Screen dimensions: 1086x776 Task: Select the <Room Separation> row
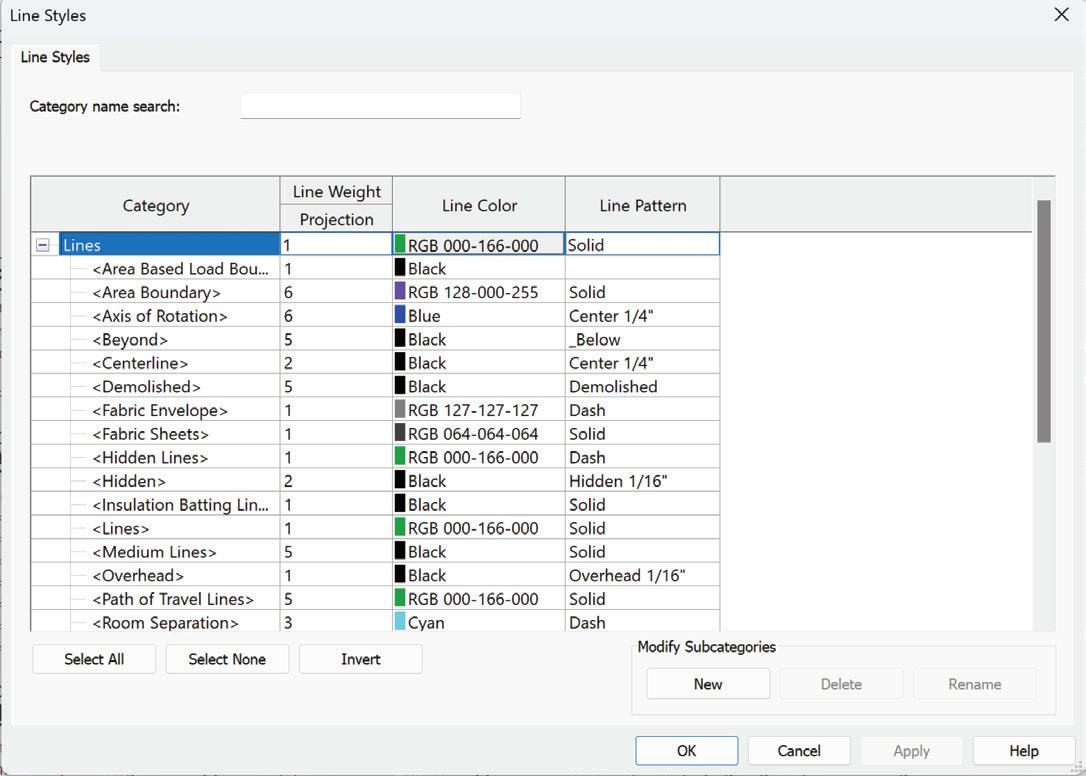pyautogui.click(x=166, y=621)
